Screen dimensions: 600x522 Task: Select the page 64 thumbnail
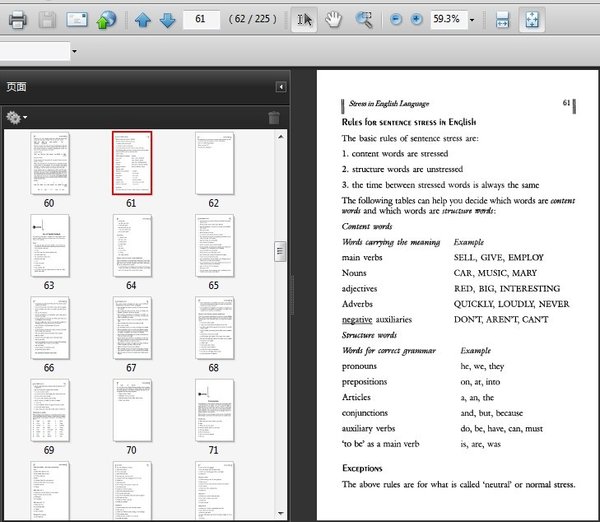coord(131,243)
